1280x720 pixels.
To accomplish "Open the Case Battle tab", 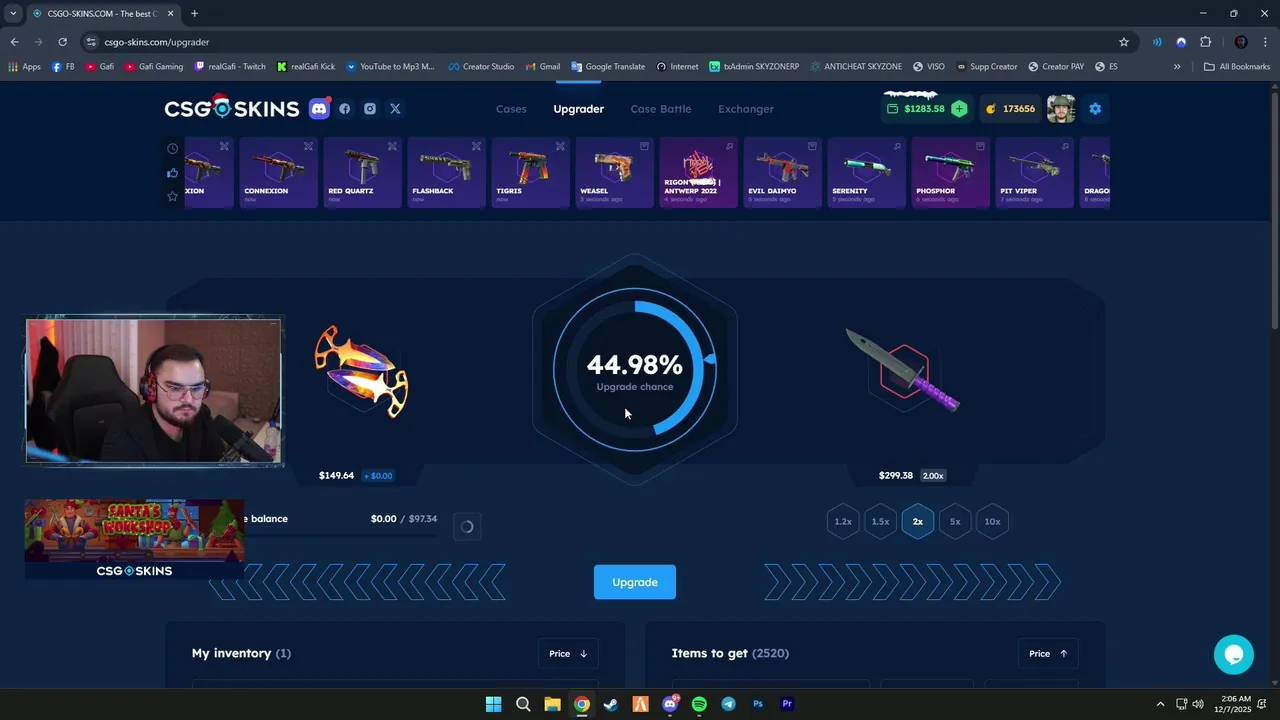I will pos(661,109).
